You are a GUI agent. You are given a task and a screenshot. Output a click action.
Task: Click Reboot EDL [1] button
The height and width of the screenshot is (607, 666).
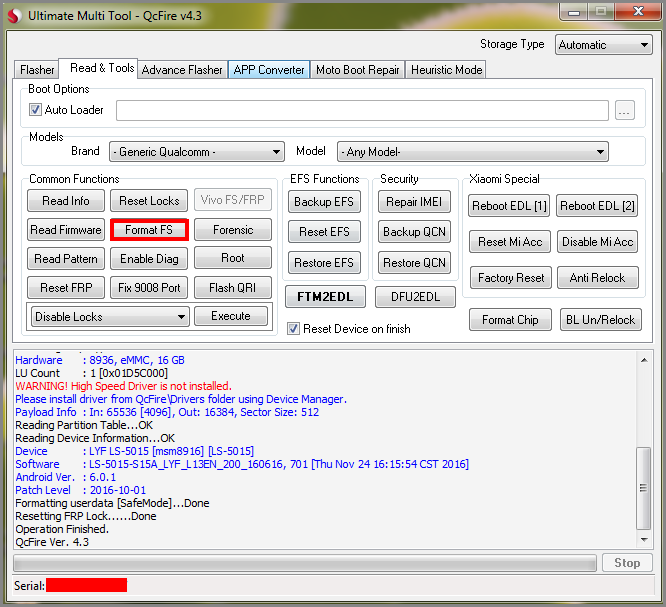point(509,206)
